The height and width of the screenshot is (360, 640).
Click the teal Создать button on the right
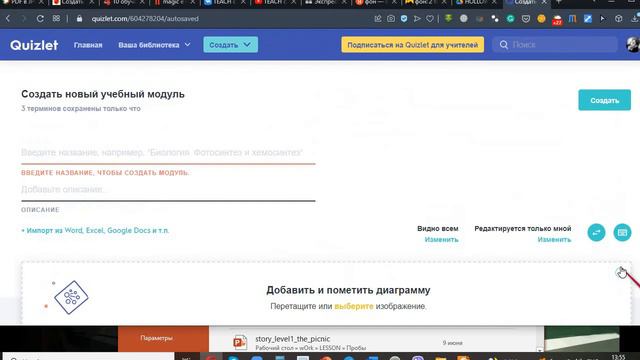(x=604, y=100)
